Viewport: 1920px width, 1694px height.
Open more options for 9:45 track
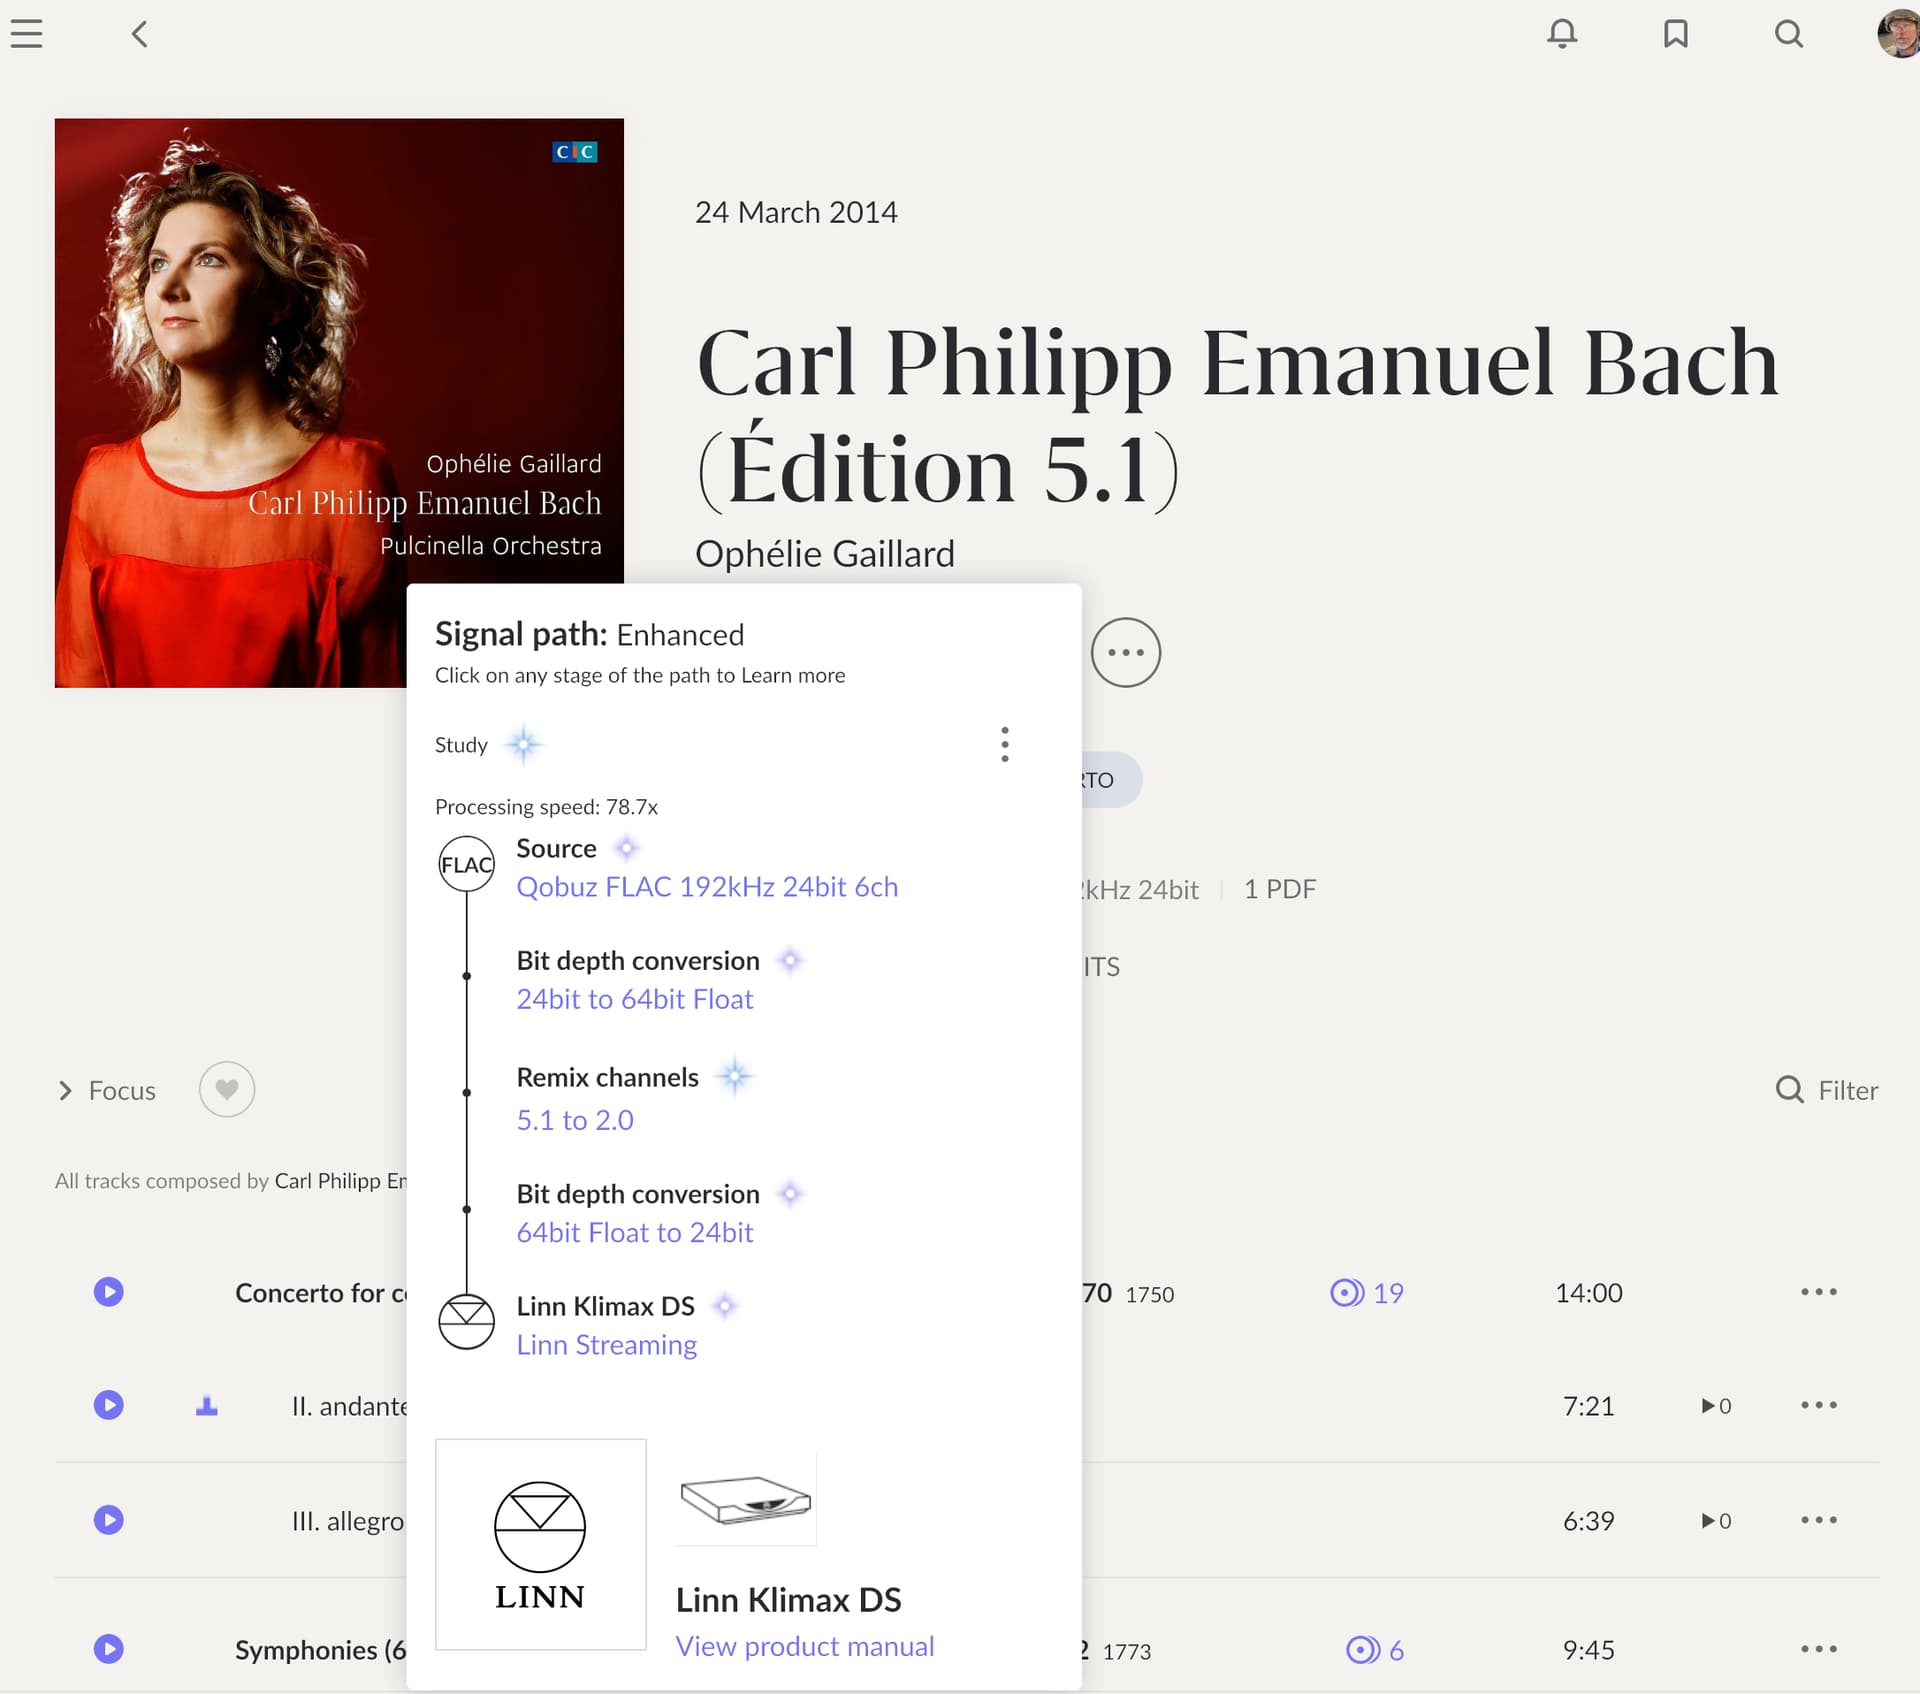1819,1649
